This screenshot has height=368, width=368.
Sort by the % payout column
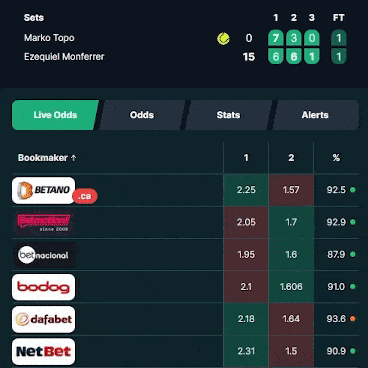336,158
